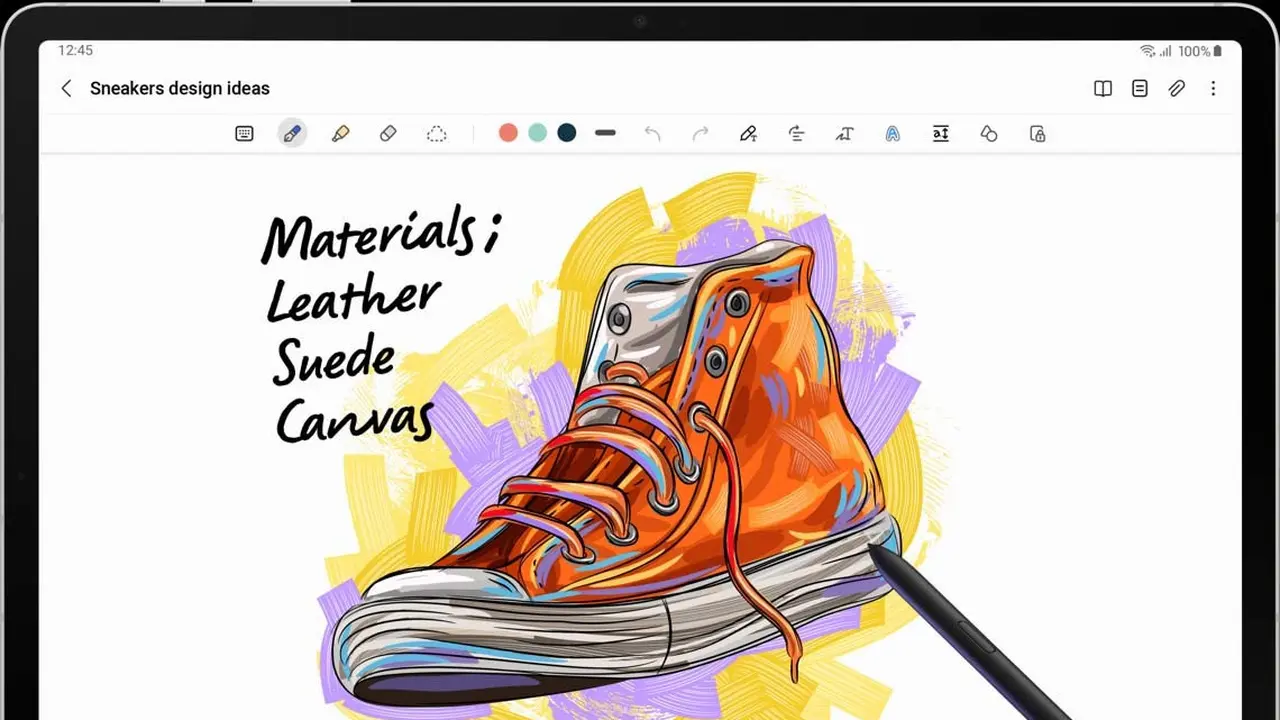Pick the dark navy pen color
Image resolution: width=1280 pixels, height=720 pixels.
click(x=567, y=133)
